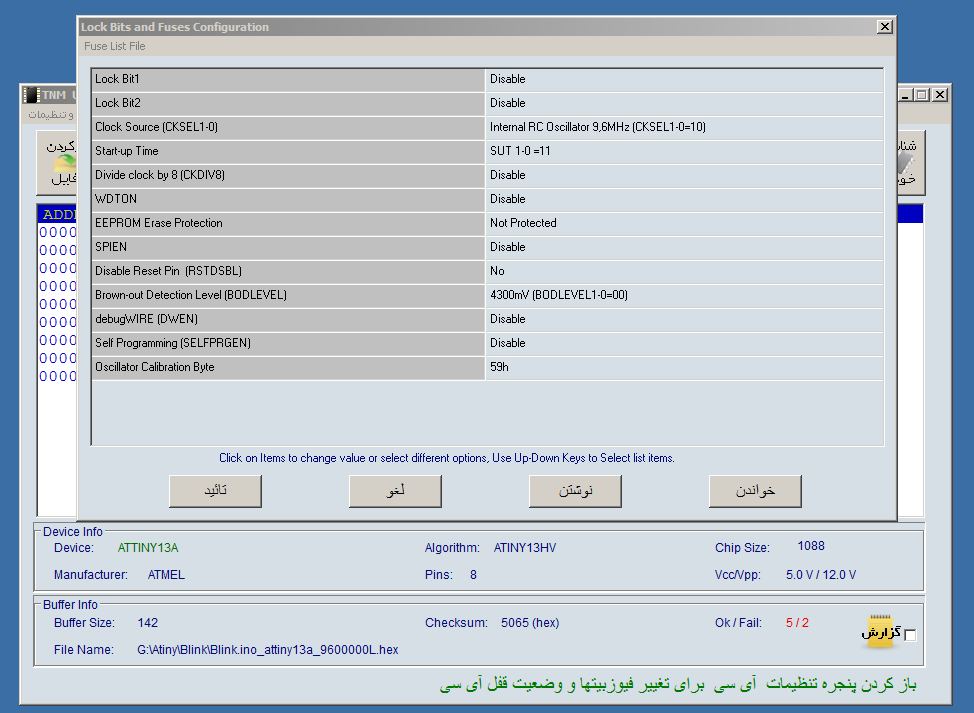The height and width of the screenshot is (713, 974).
Task: Click the خواندن read button
Action: (755, 491)
